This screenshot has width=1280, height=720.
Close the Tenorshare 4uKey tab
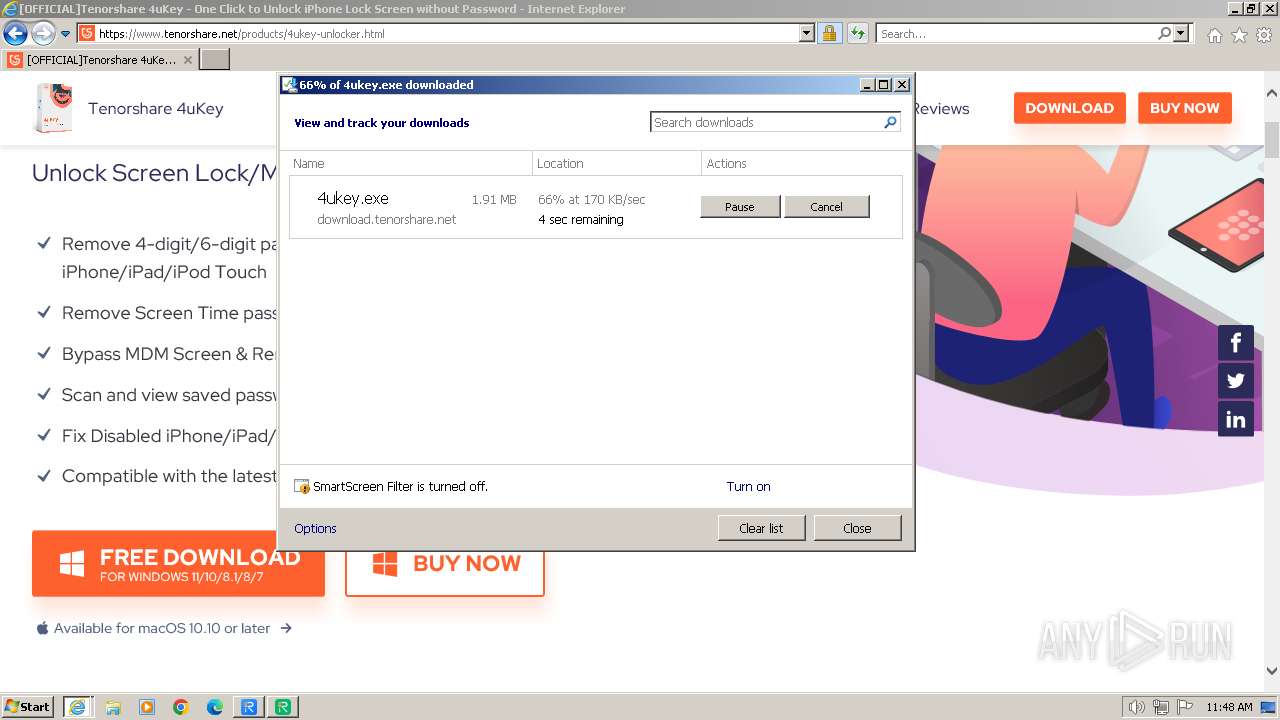188,60
